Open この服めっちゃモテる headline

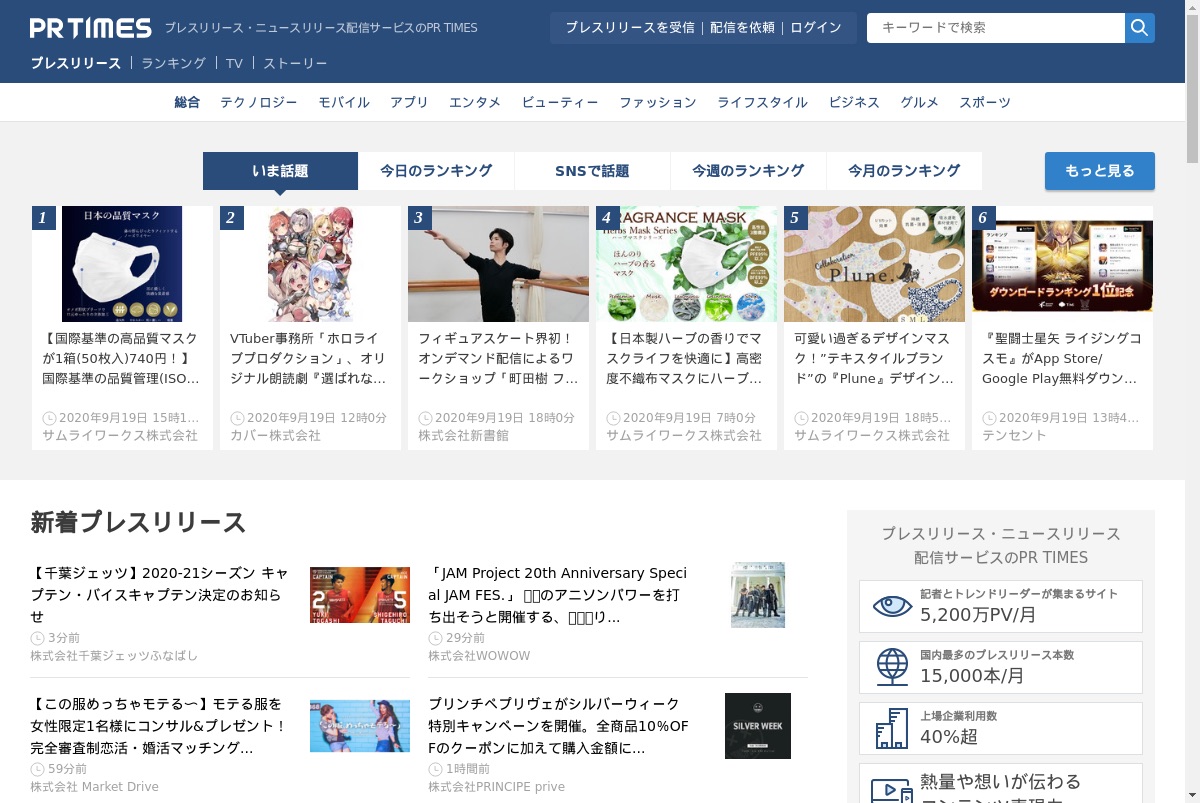pyautogui.click(x=160, y=726)
